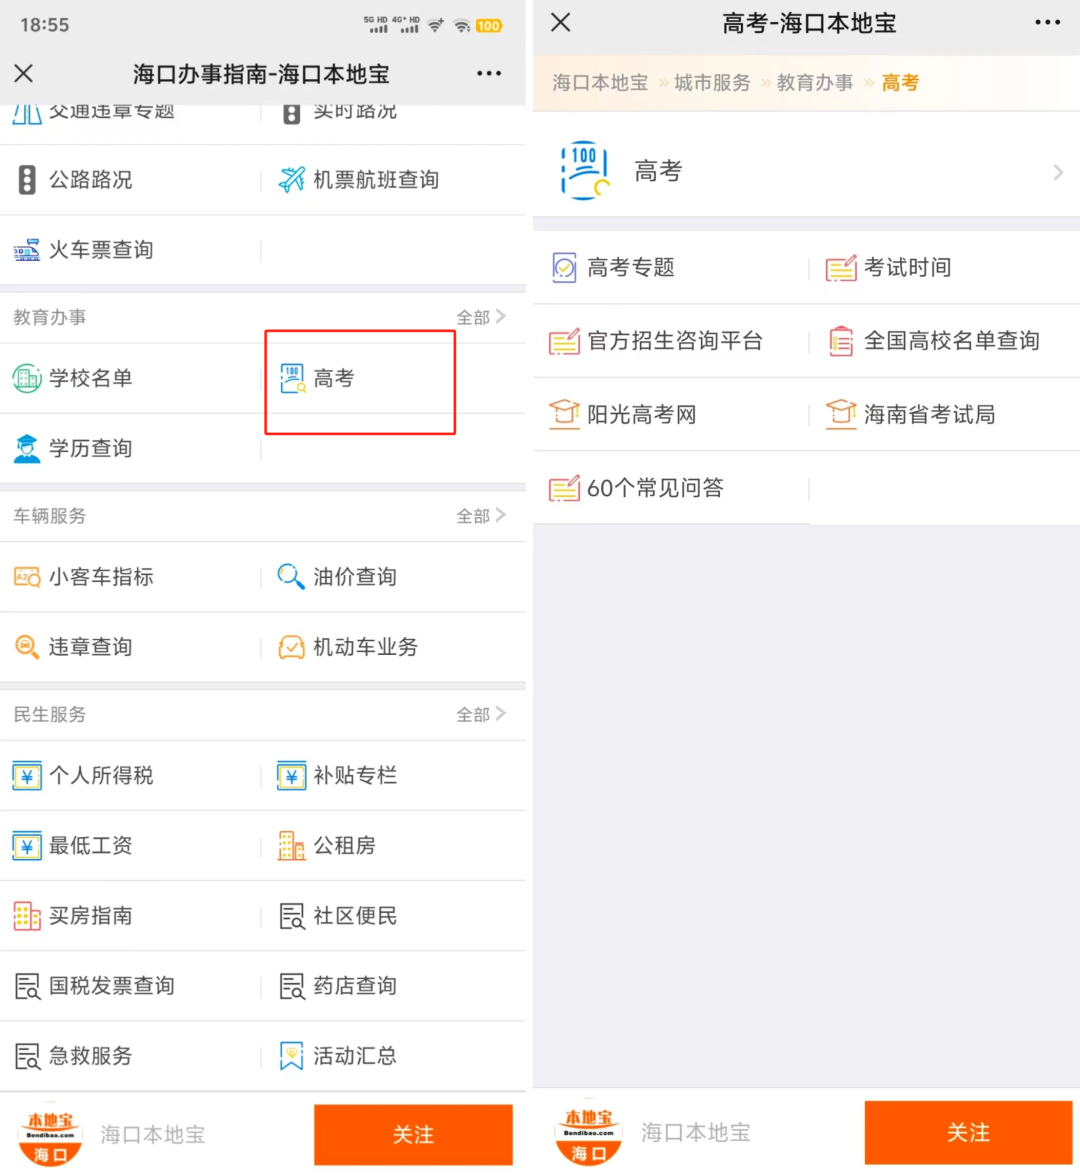The width and height of the screenshot is (1080, 1175).
Task: Tap 关注 button in left panel
Action: pyautogui.click(x=413, y=1135)
